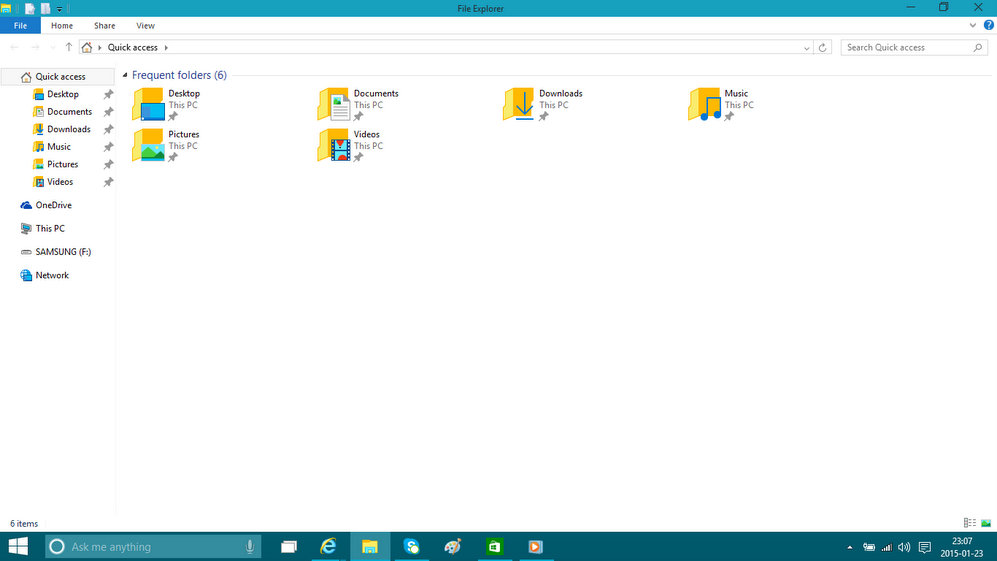Refresh the current folder view
This screenshot has height=561, width=997.
tap(823, 47)
